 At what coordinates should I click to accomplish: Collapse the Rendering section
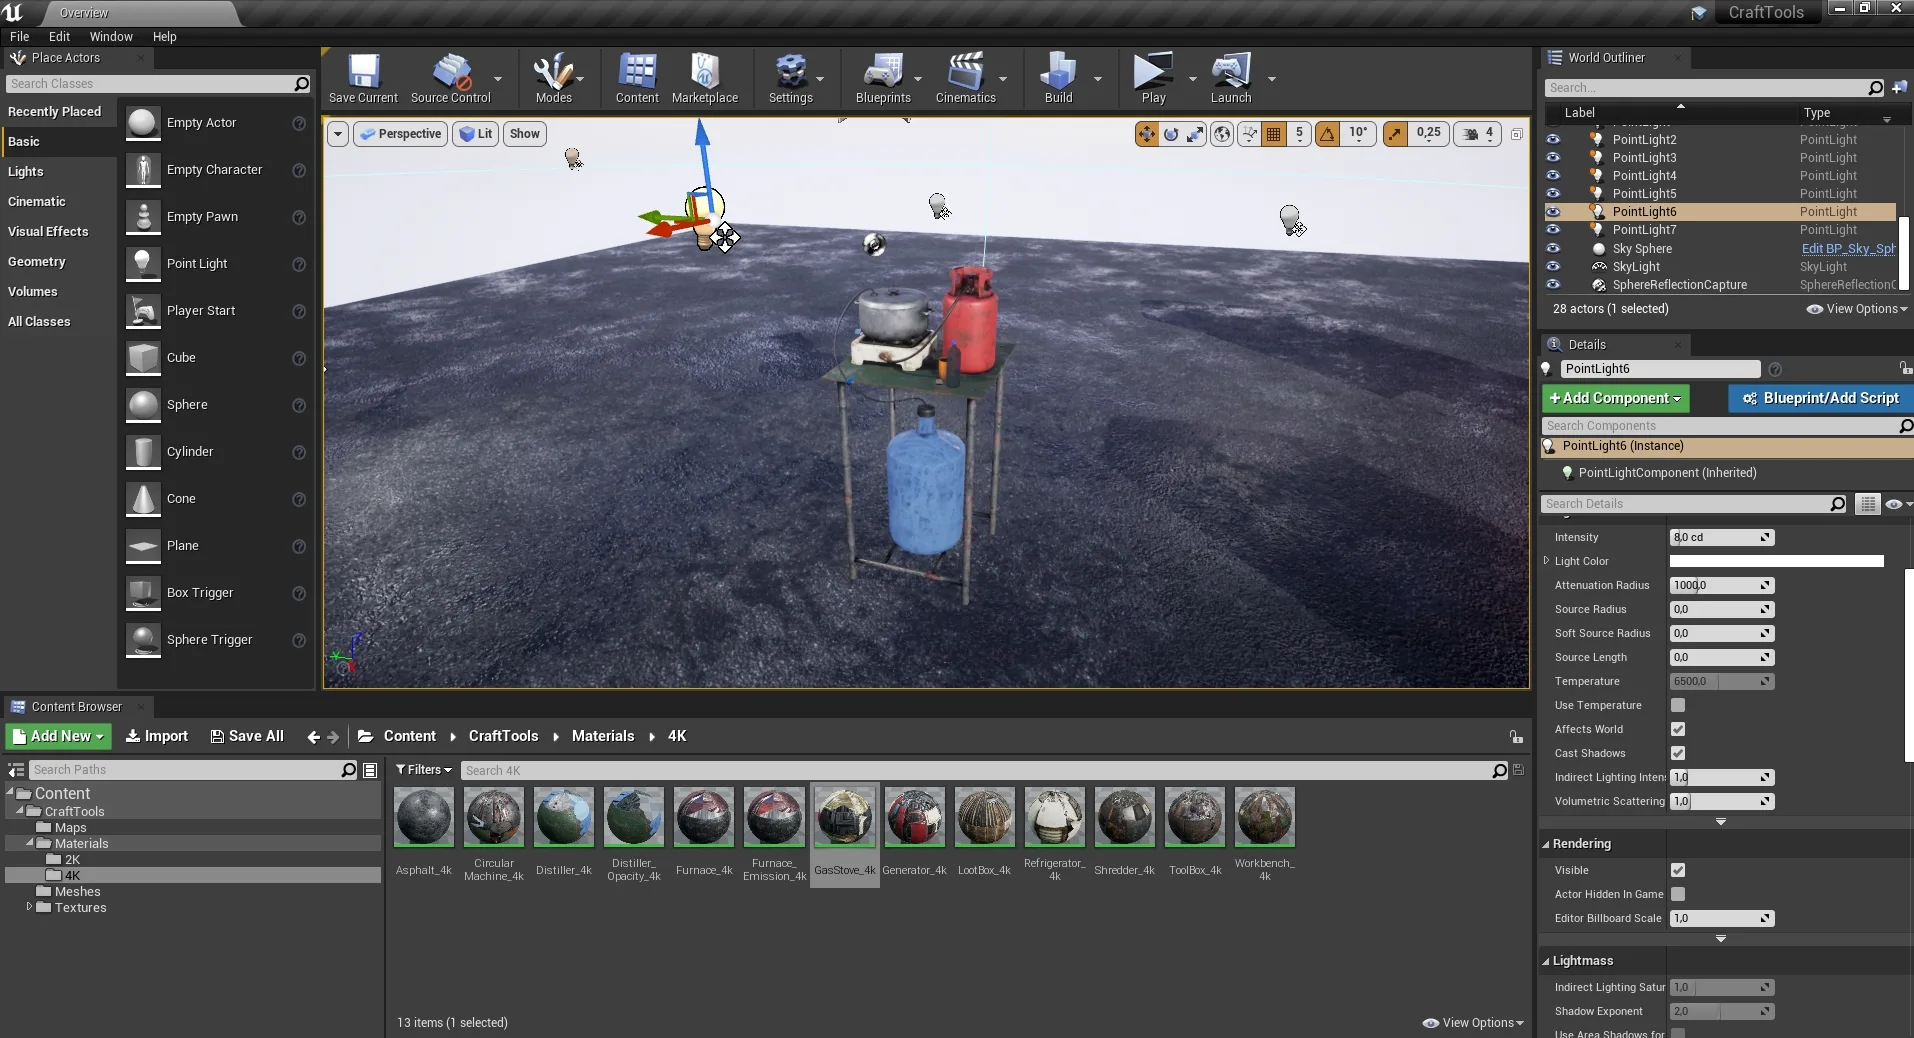pyautogui.click(x=1546, y=845)
